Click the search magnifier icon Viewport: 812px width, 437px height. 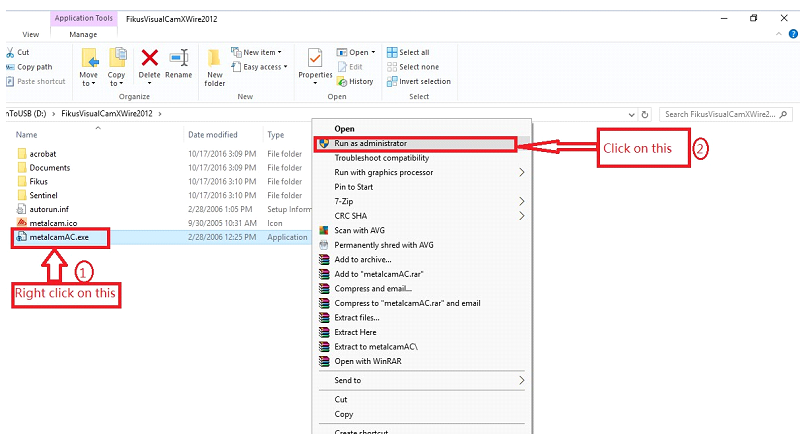784,114
